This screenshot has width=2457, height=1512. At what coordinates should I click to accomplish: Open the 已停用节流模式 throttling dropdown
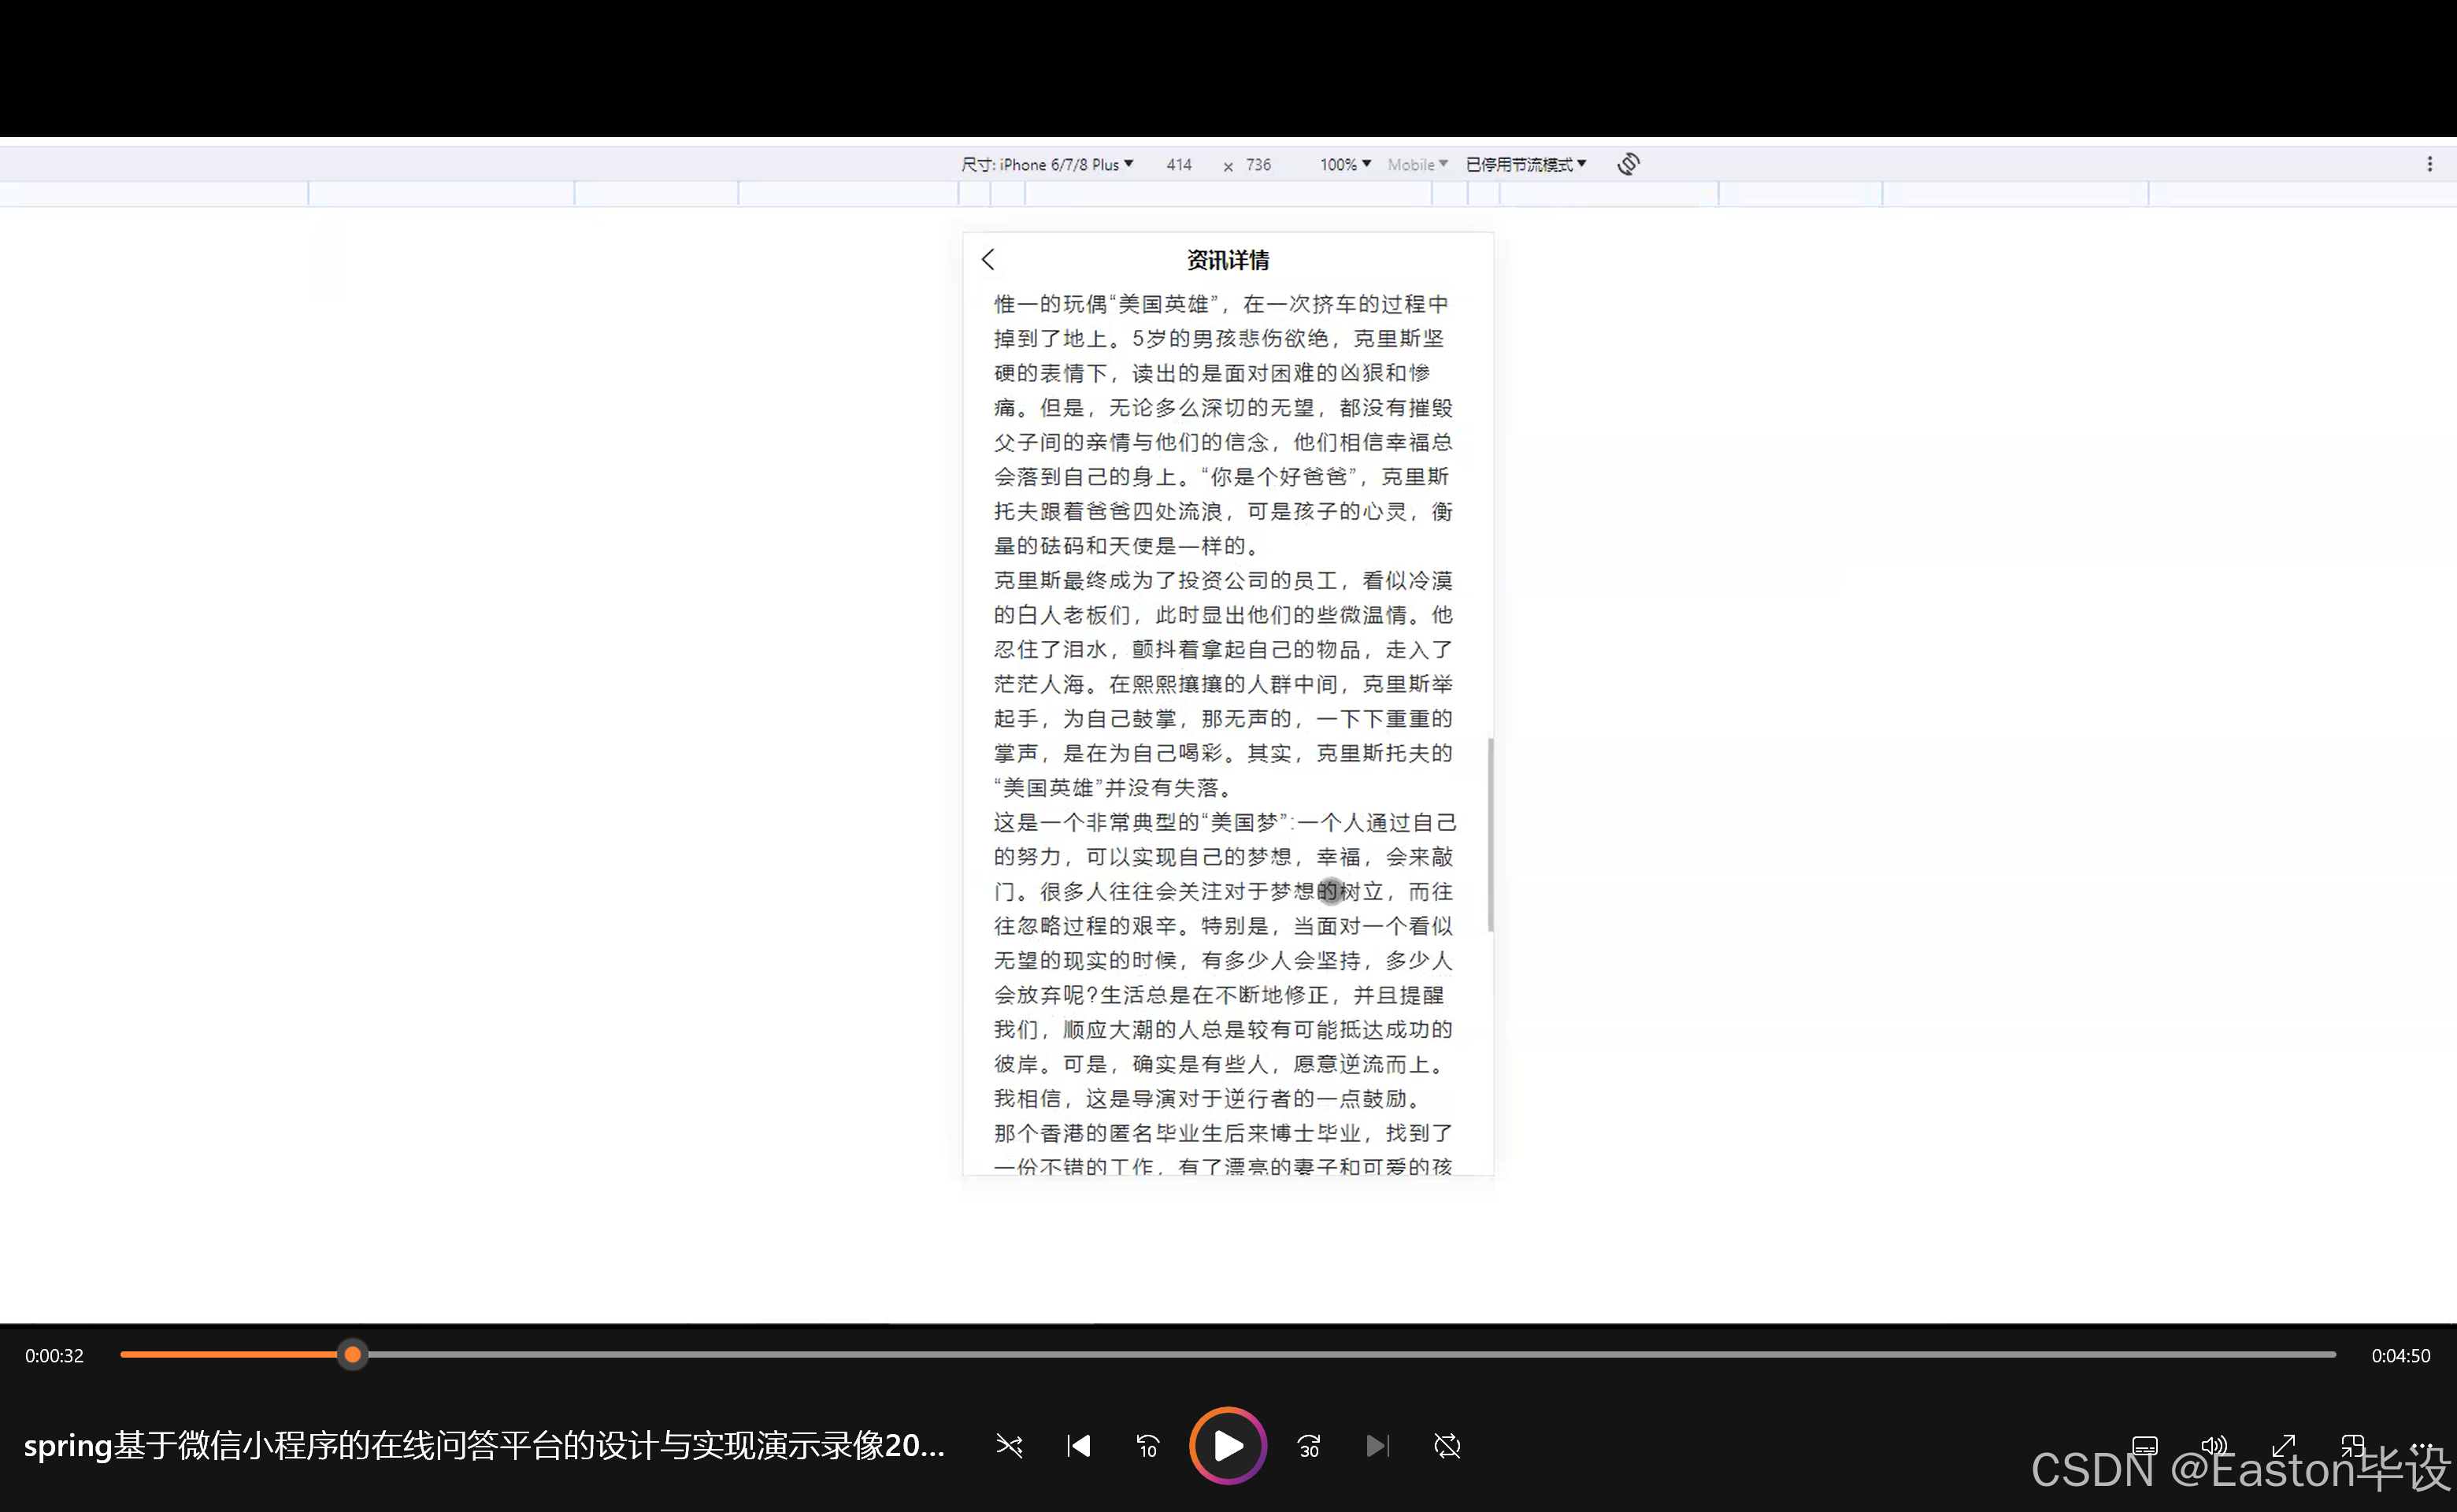[1527, 164]
